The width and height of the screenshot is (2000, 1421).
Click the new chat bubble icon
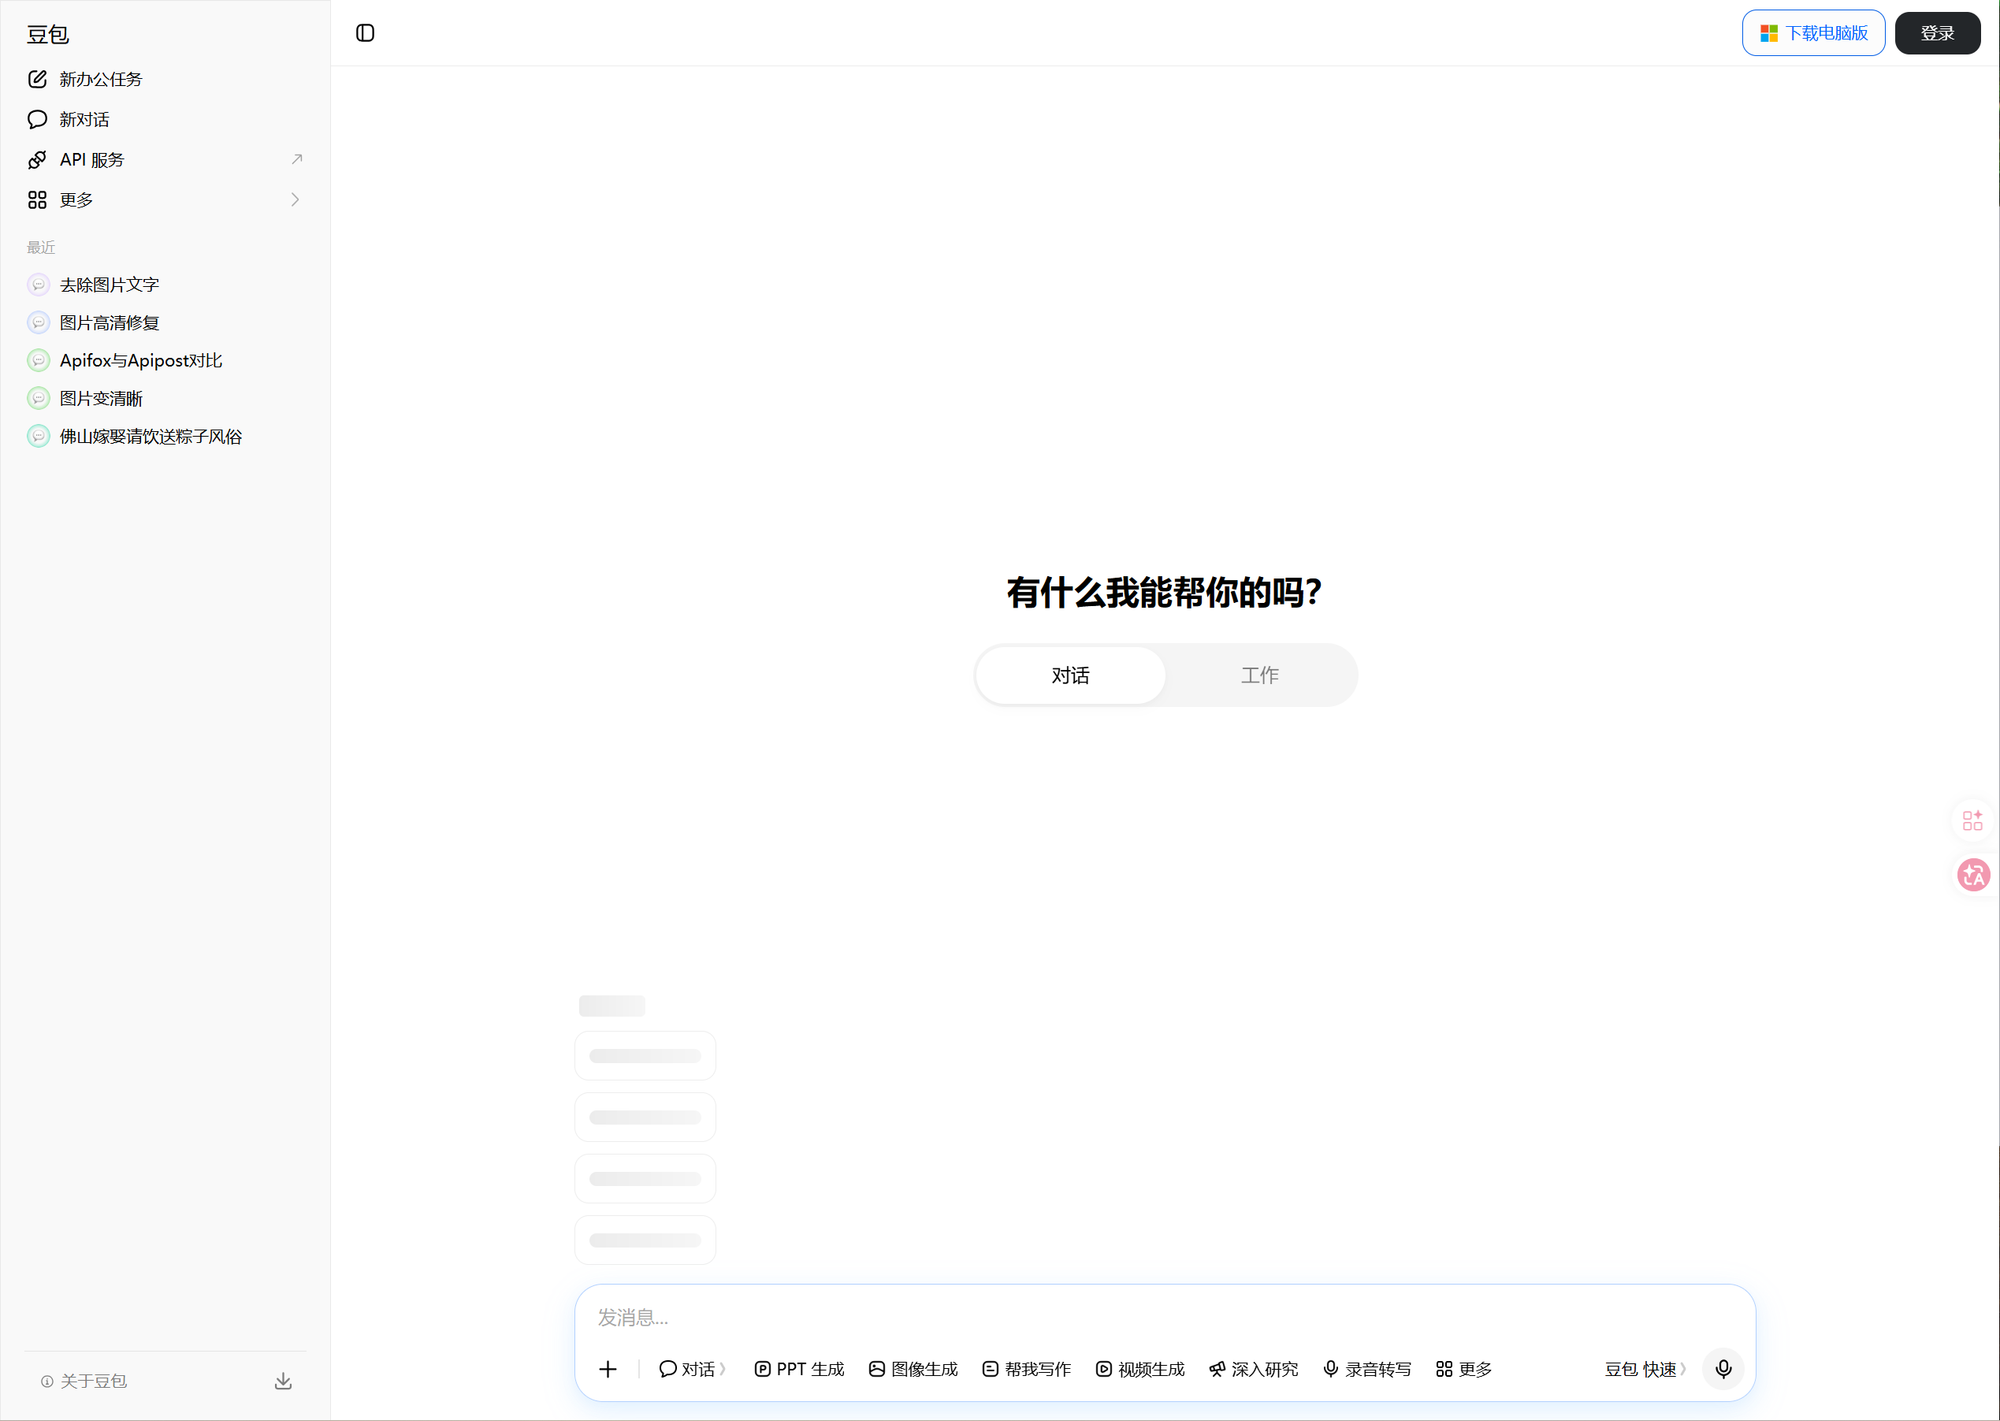click(x=37, y=119)
